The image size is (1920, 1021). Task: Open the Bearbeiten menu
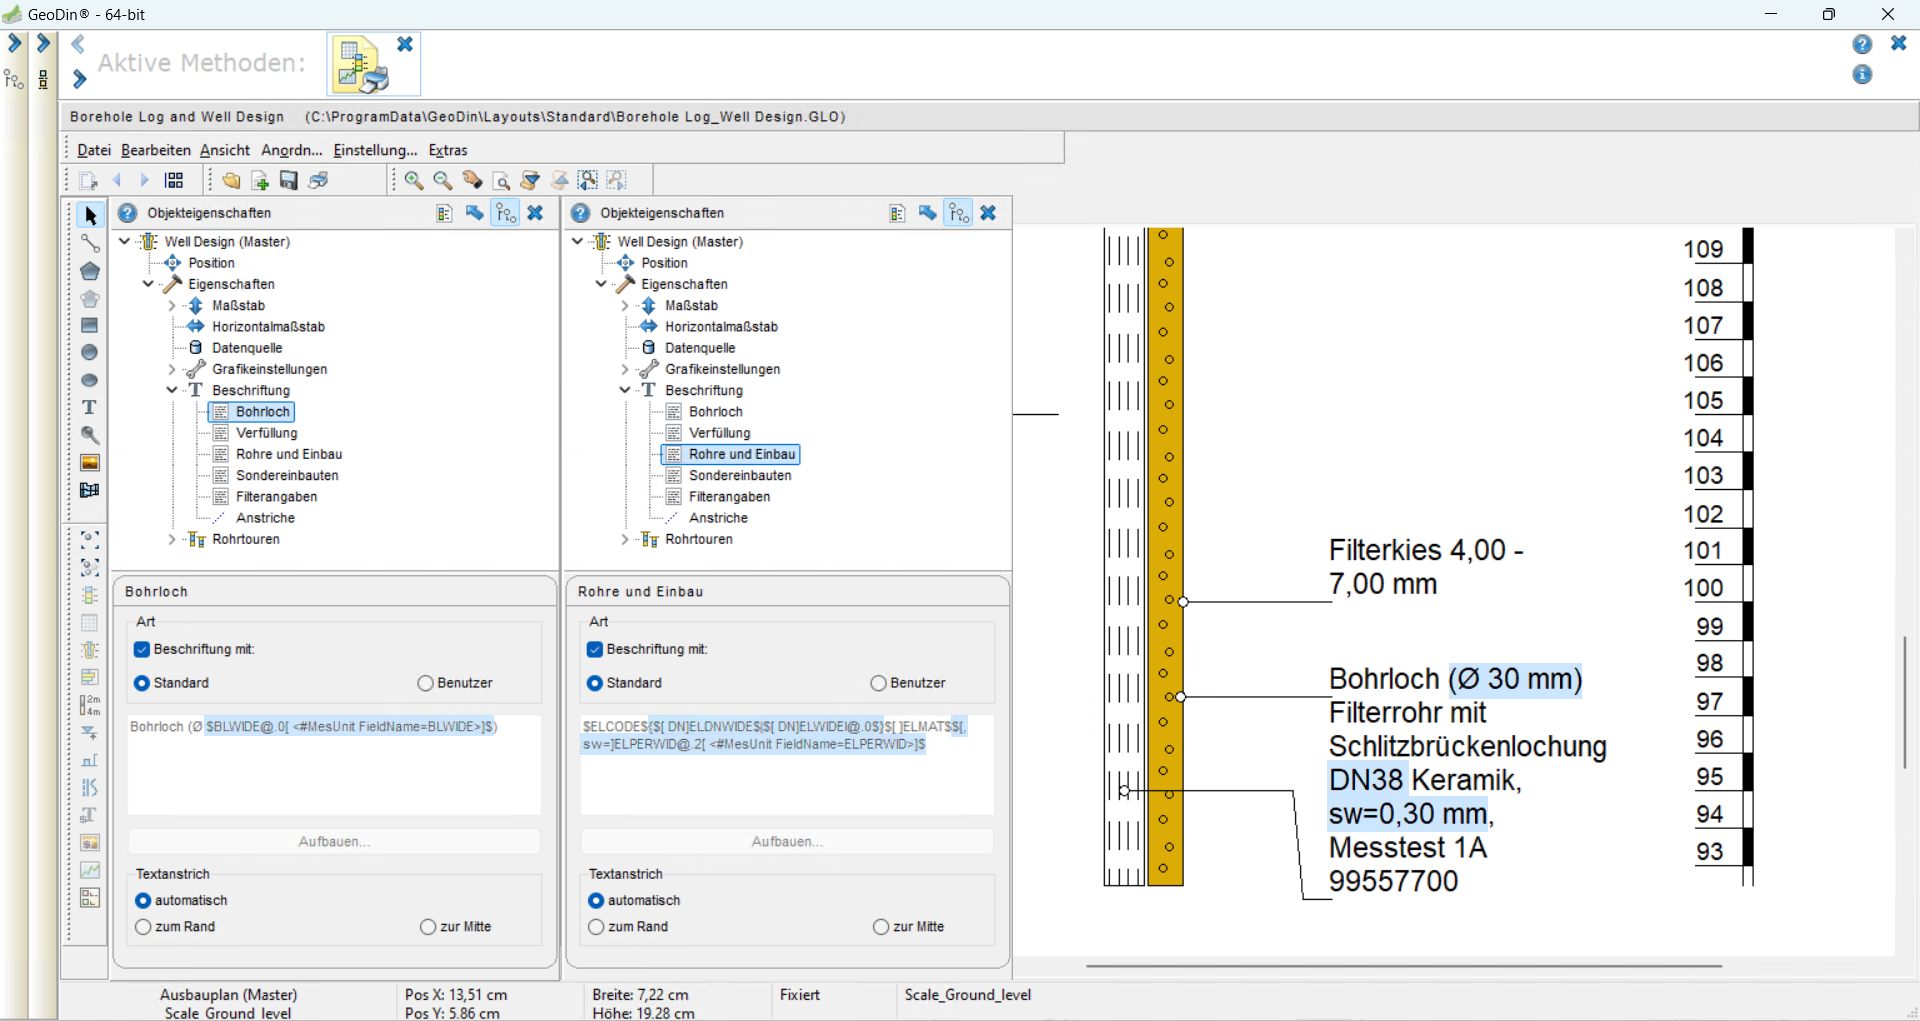156,150
